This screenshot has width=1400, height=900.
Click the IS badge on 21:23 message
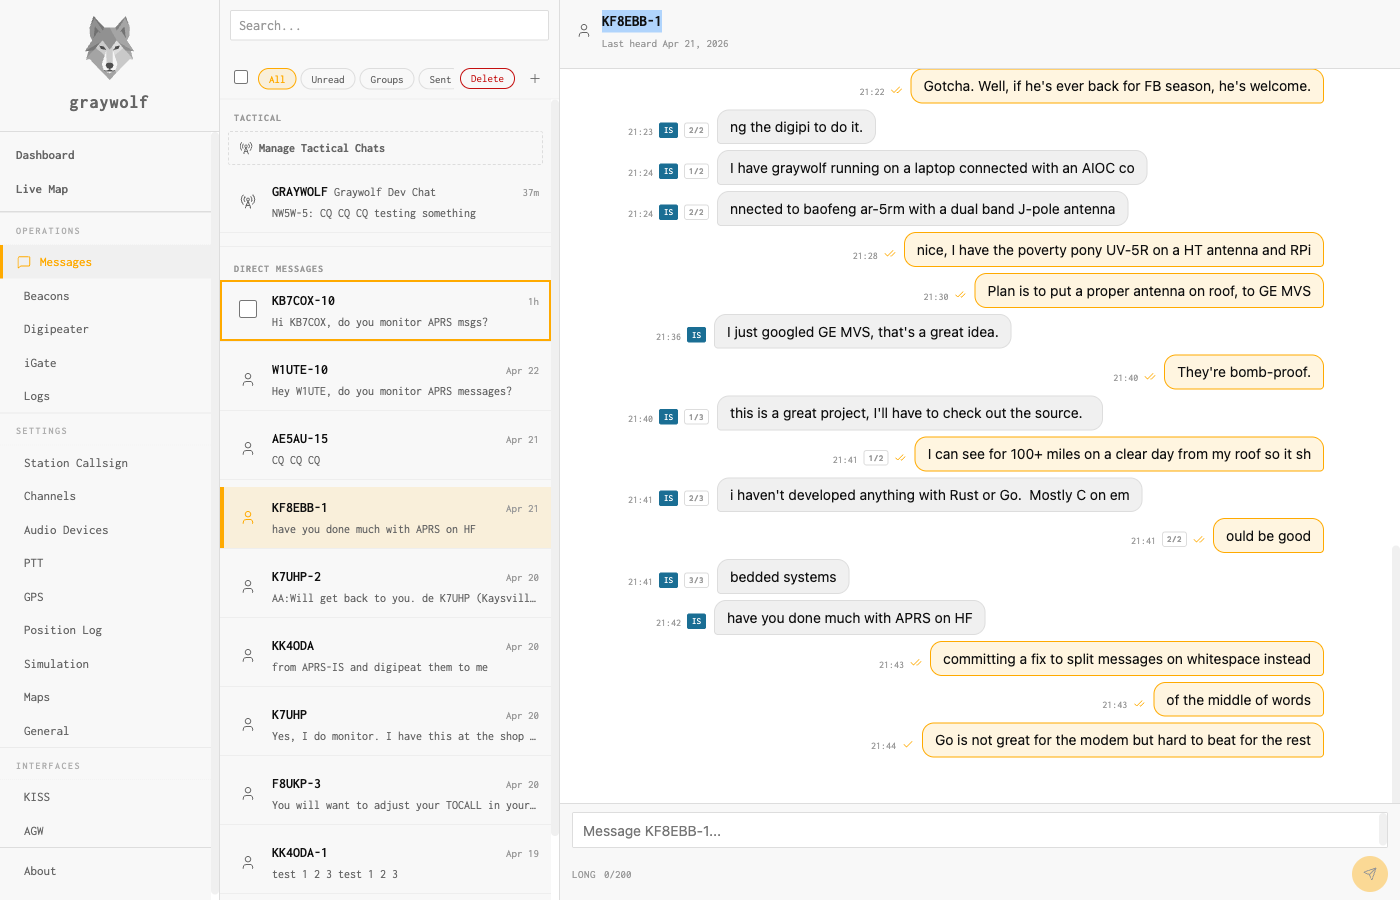point(669,131)
